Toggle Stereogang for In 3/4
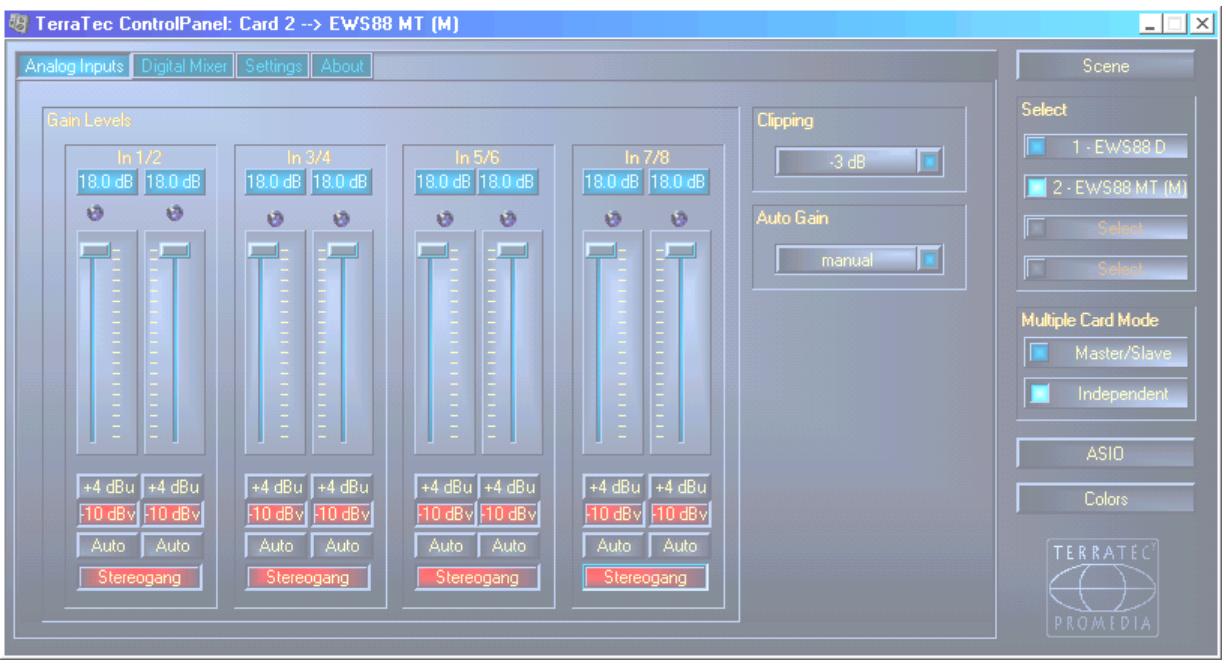 point(309,578)
